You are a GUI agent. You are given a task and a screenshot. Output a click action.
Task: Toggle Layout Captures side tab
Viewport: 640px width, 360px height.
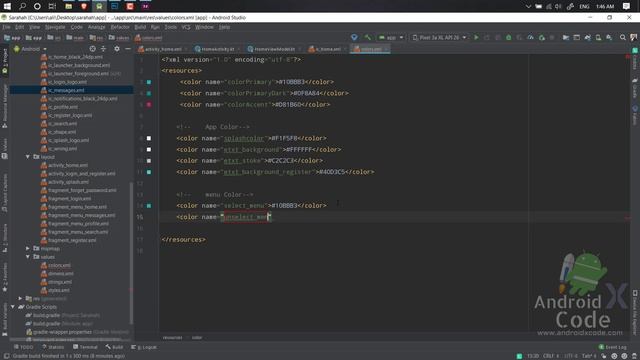click(x=4, y=194)
